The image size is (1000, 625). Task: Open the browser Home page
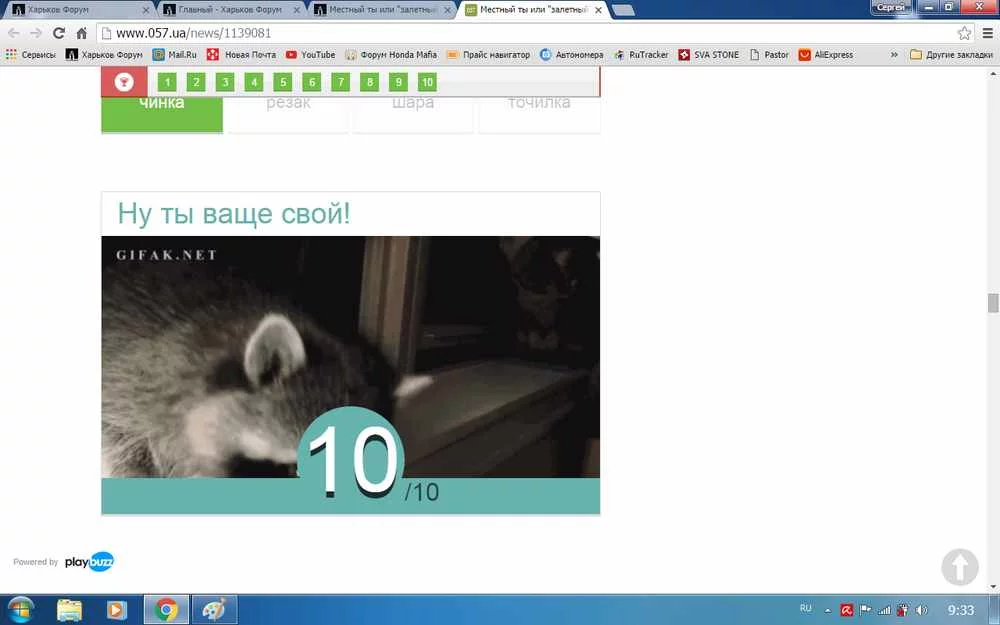pyautogui.click(x=82, y=33)
